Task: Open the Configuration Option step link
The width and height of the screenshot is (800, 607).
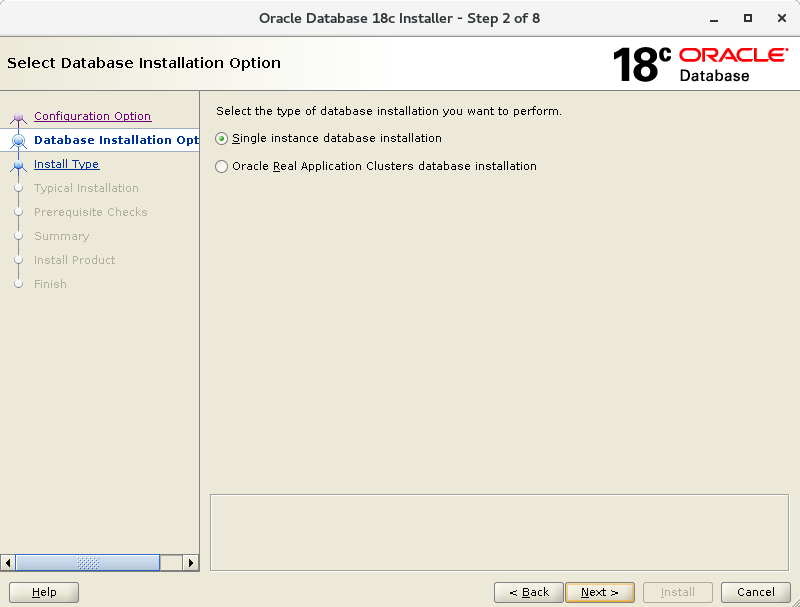Action: pyautogui.click(x=92, y=116)
